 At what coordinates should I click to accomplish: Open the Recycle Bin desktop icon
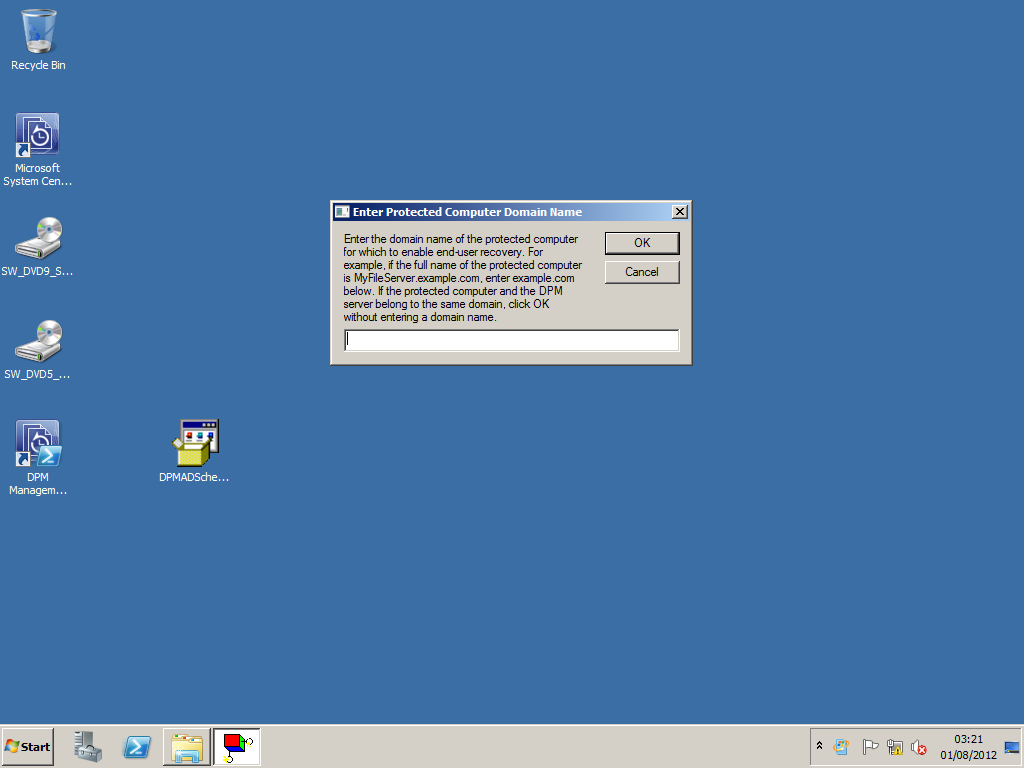(39, 39)
